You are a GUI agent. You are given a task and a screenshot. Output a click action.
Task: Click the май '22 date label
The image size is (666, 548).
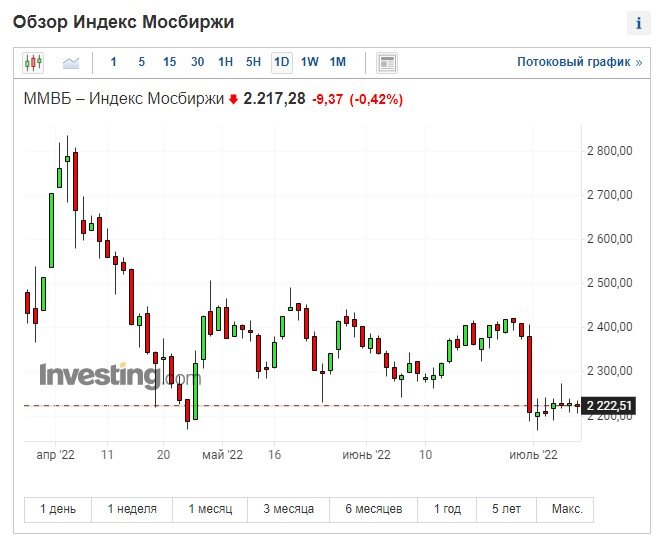(222, 455)
